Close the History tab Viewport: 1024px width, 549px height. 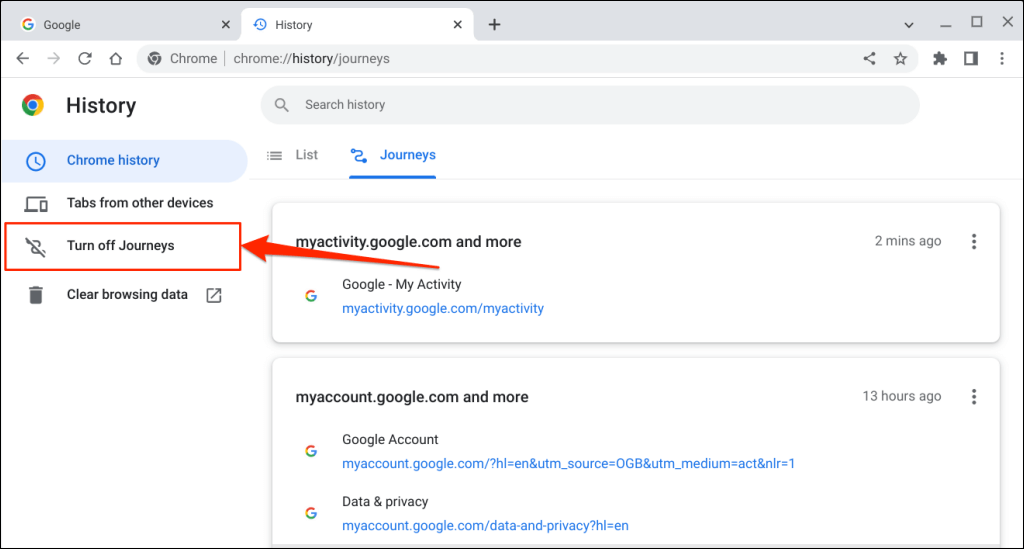click(458, 25)
